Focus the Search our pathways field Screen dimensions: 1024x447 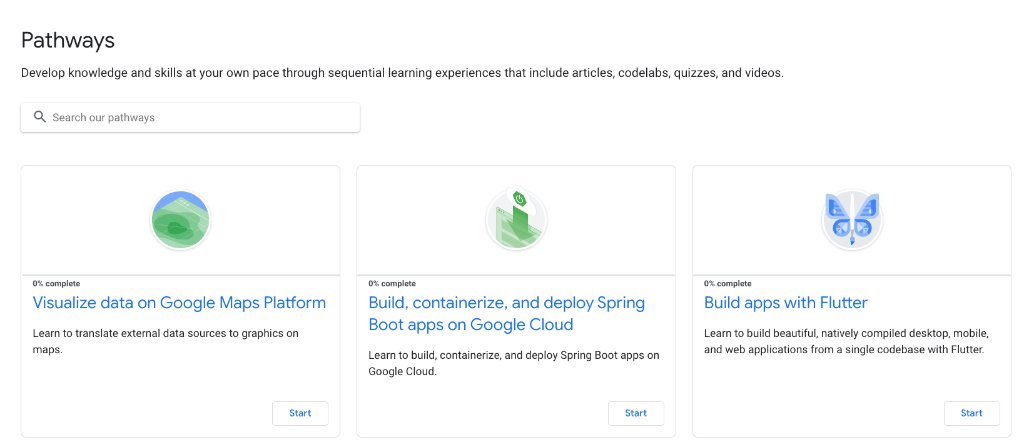click(200, 117)
